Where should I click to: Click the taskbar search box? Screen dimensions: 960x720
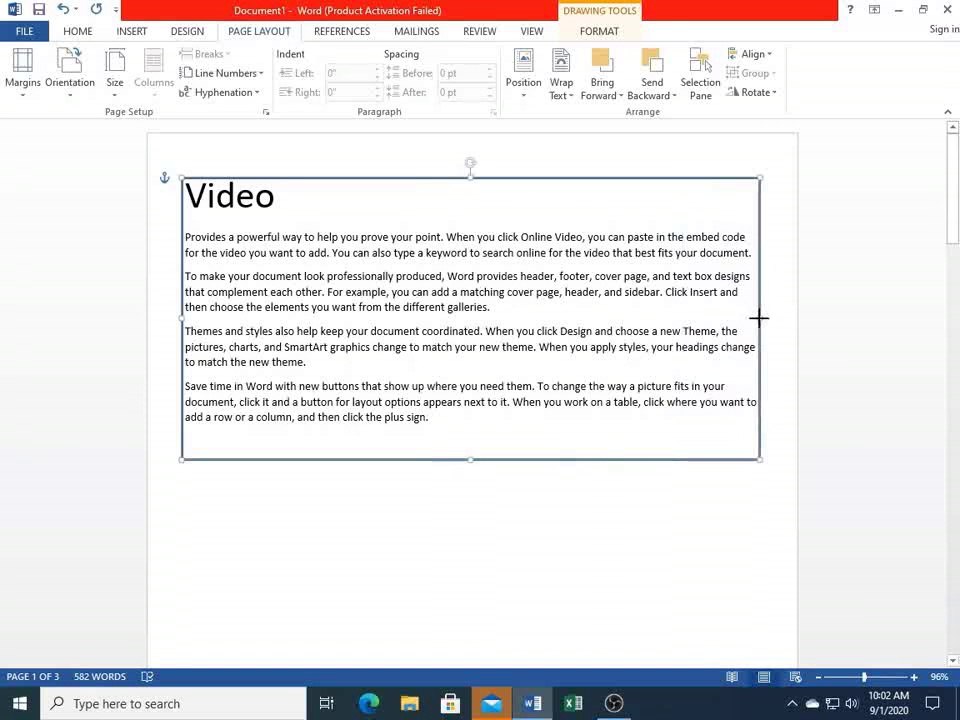[x=173, y=703]
